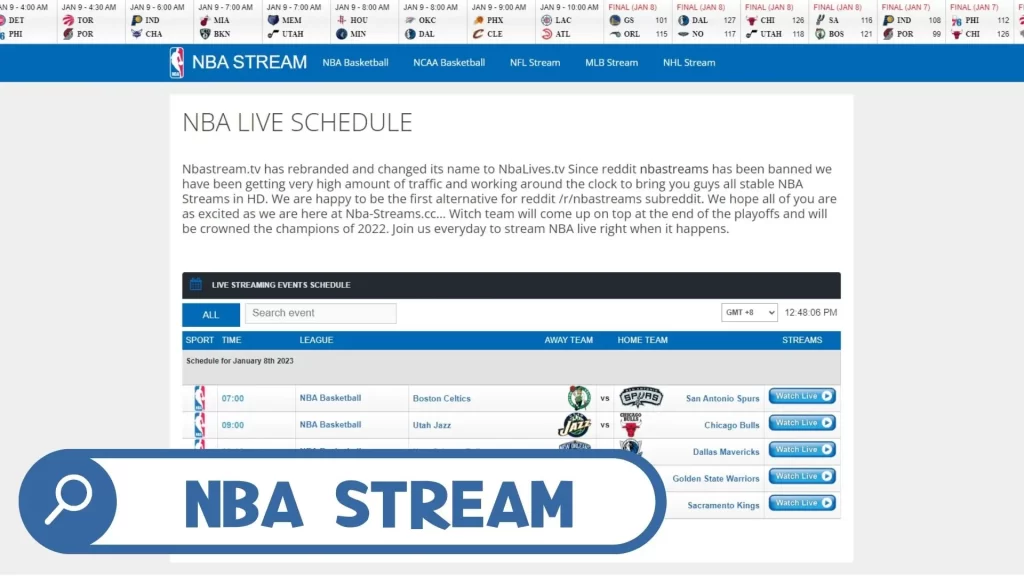
Task: Click the Search event input field
Action: click(x=321, y=313)
